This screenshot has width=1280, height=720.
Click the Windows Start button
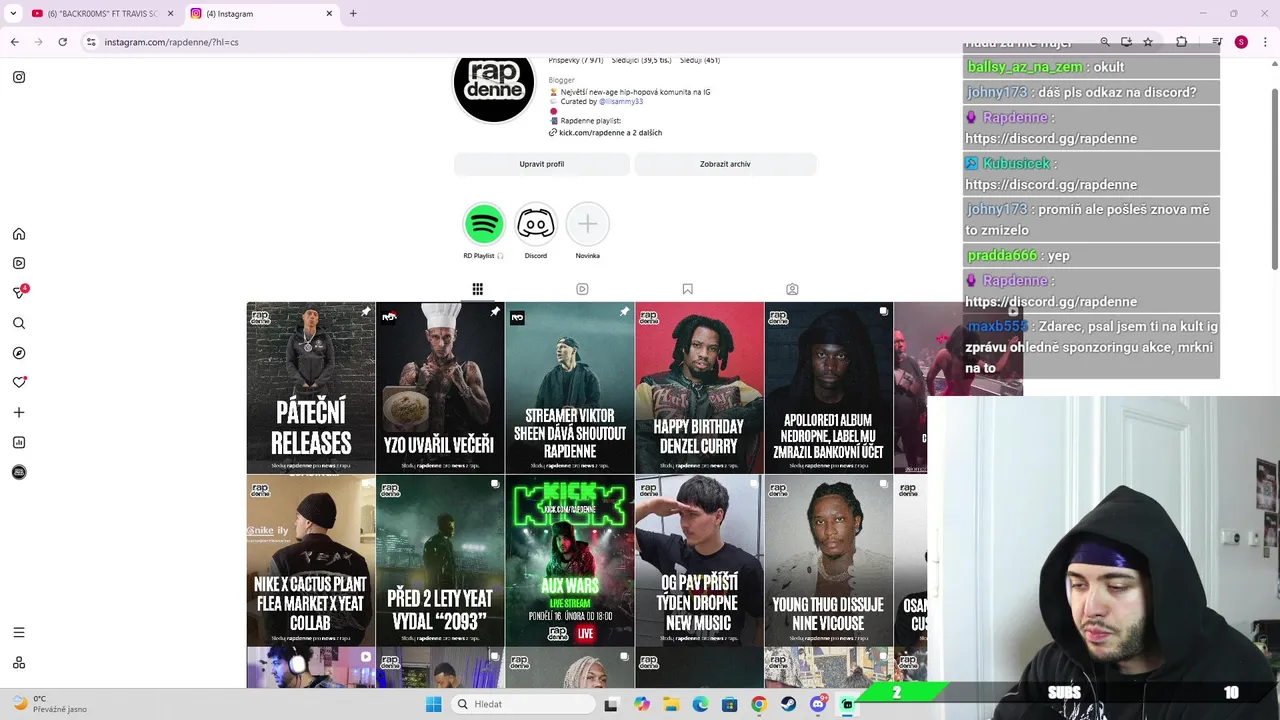(x=433, y=704)
